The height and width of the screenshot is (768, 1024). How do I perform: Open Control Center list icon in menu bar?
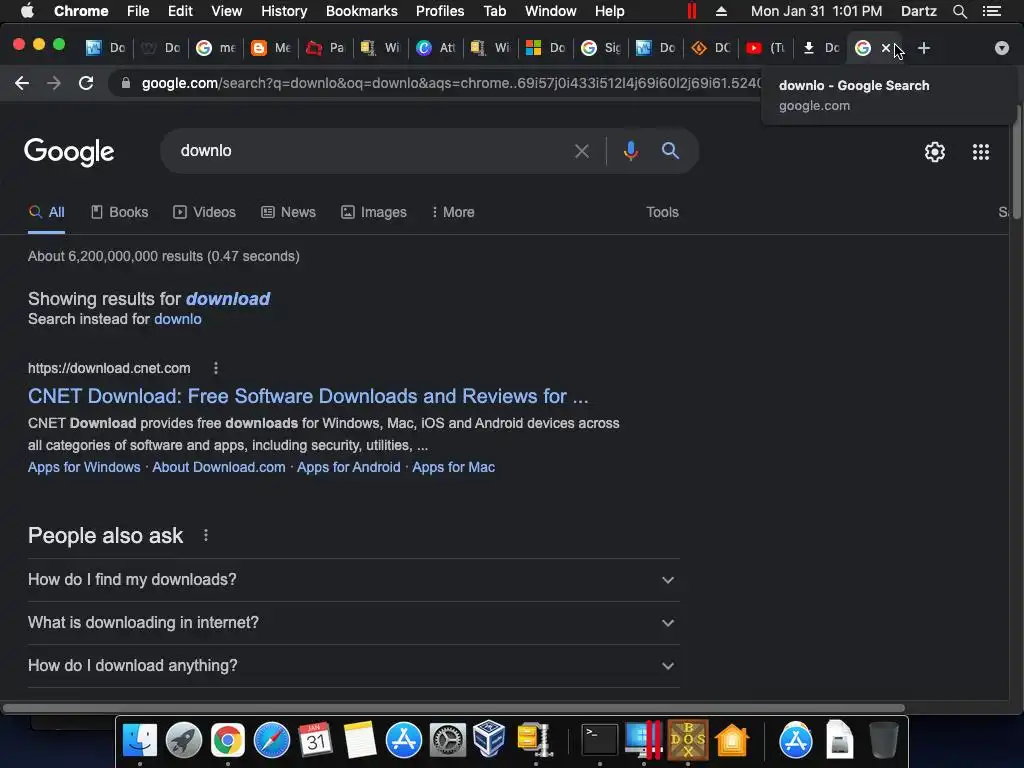coord(992,11)
